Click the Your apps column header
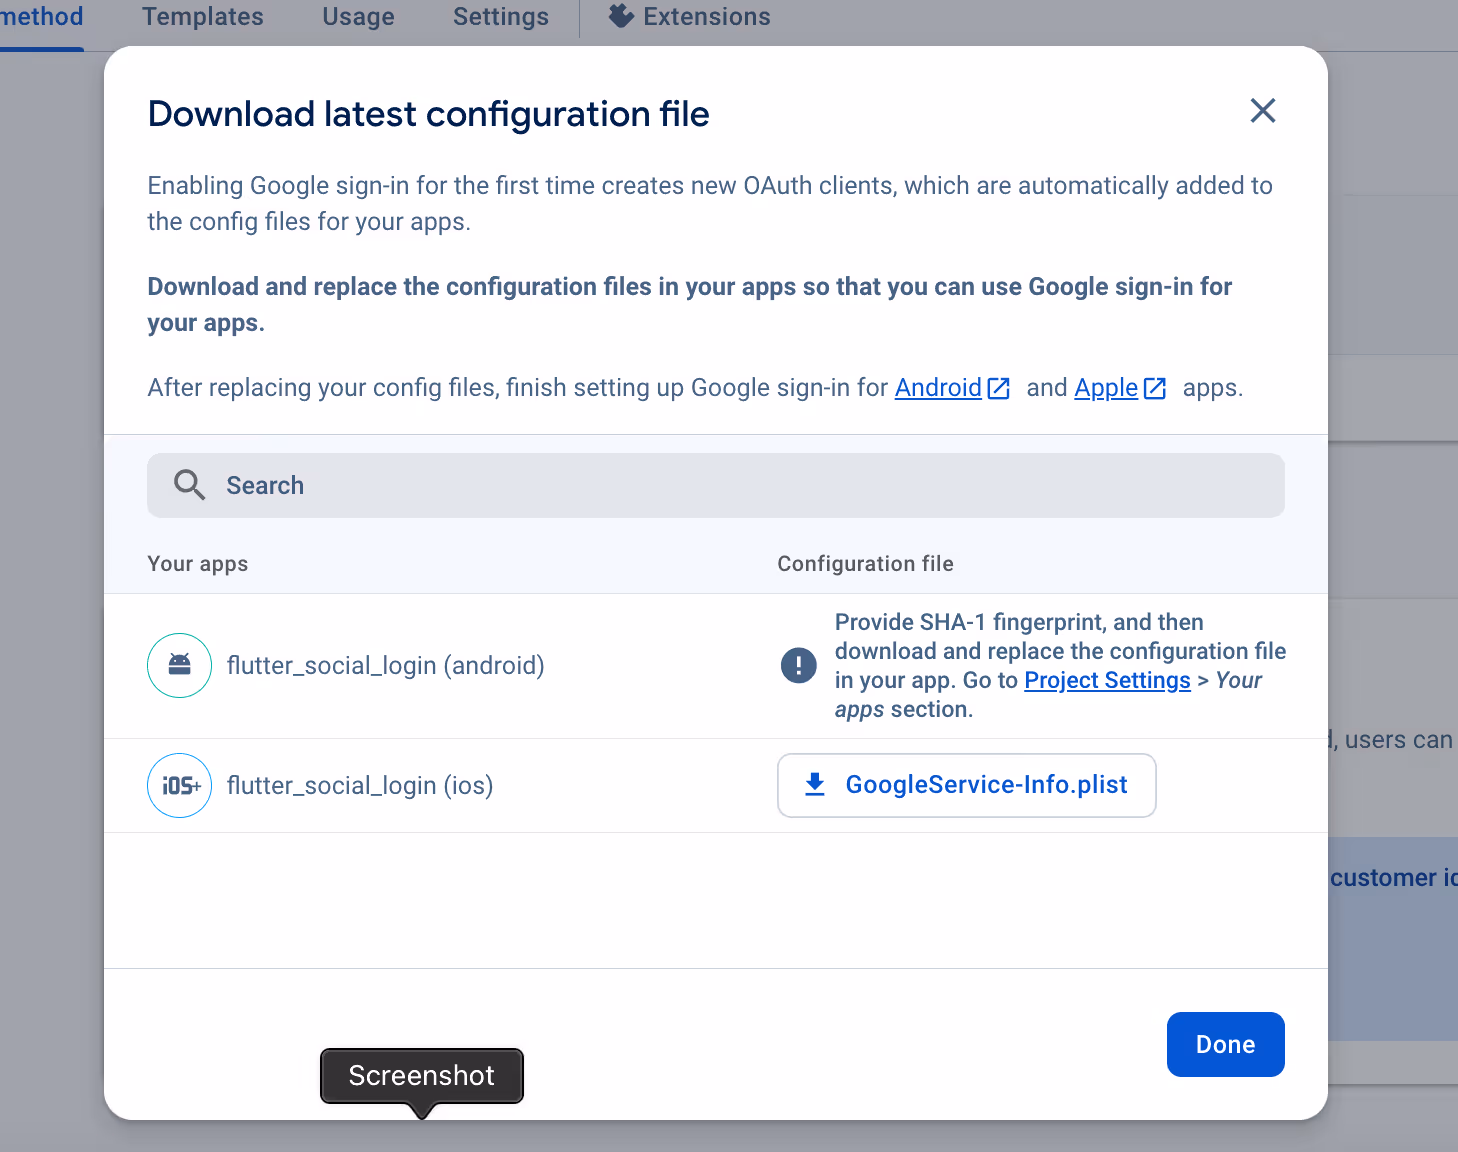 (198, 564)
